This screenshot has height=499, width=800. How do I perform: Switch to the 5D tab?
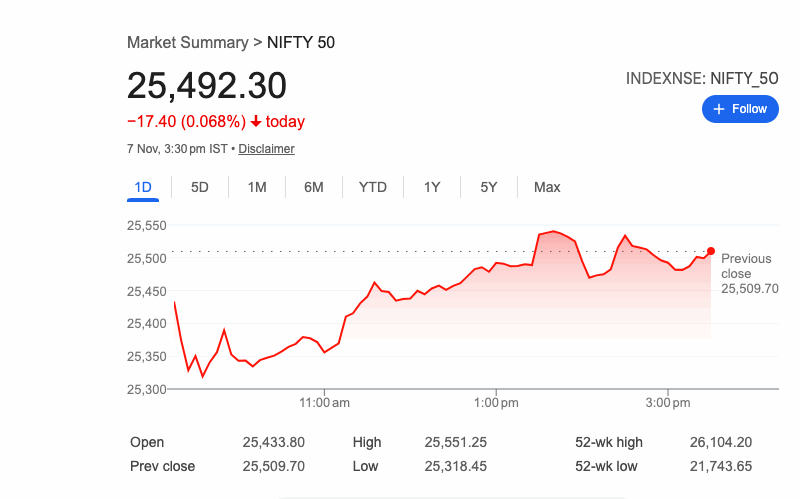(200, 187)
